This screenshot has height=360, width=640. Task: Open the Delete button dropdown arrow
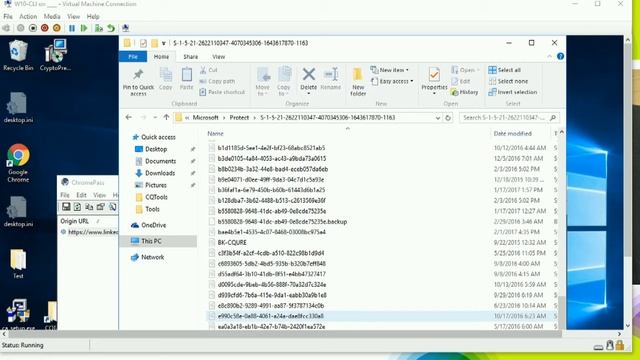(x=309, y=94)
